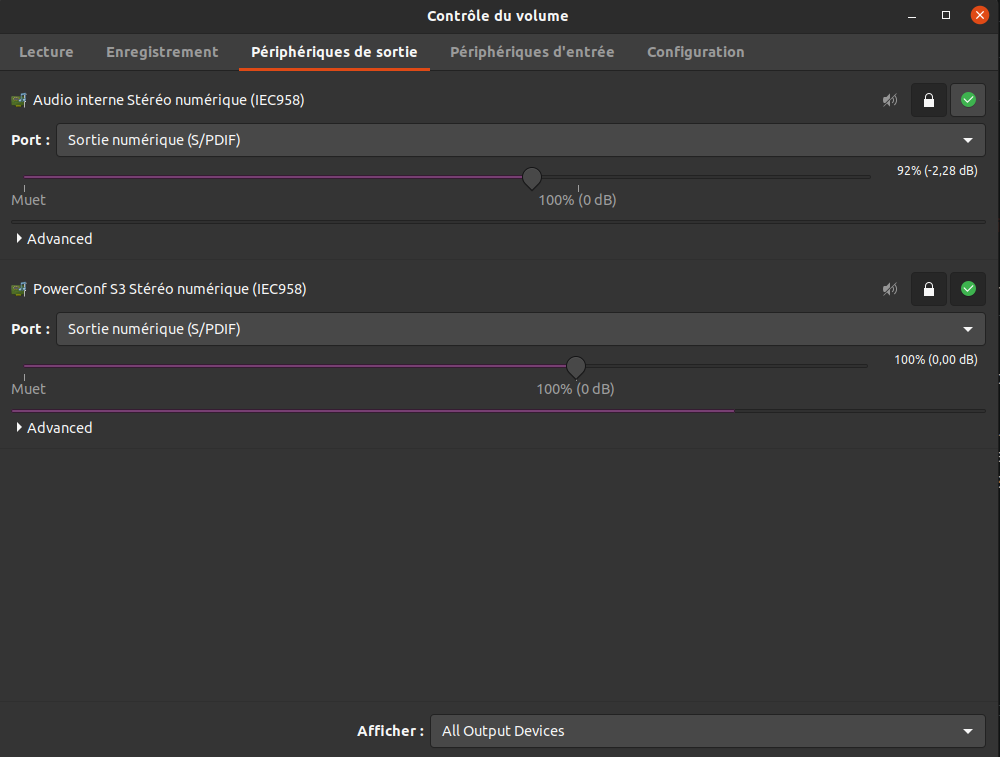
Task: Open the Afficher All Output Devices dropdown
Action: (x=707, y=731)
